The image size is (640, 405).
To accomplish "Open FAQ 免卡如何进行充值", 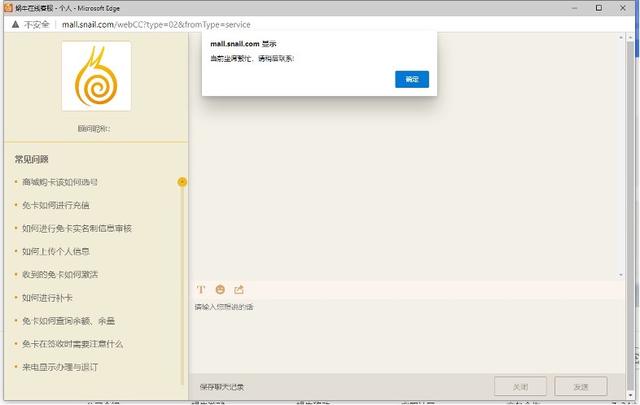I will tap(55, 205).
